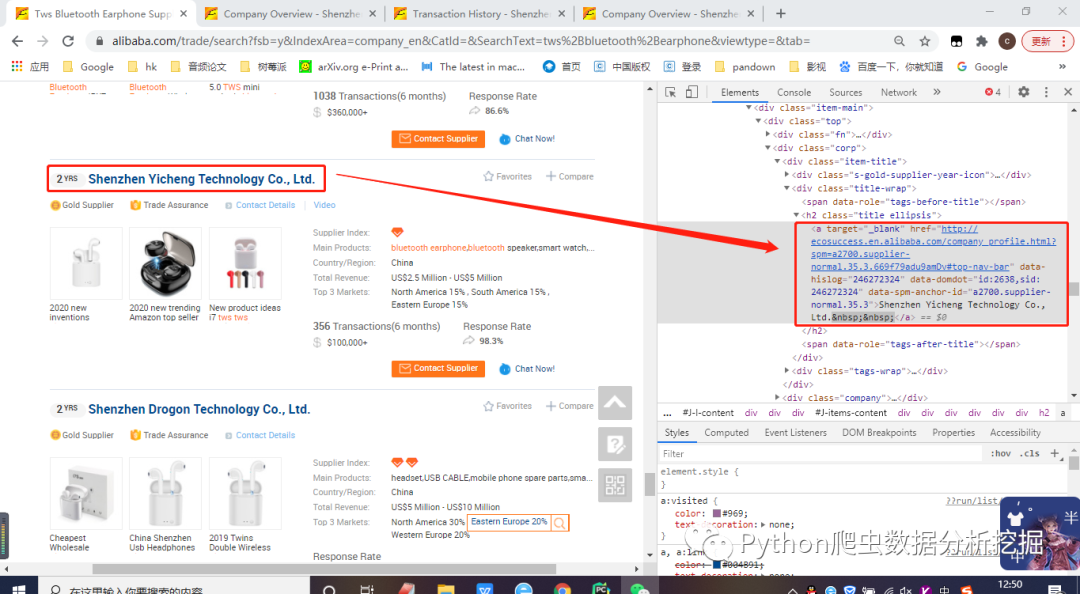
Task: Click the #969 color swatch
Action: [x=716, y=513]
